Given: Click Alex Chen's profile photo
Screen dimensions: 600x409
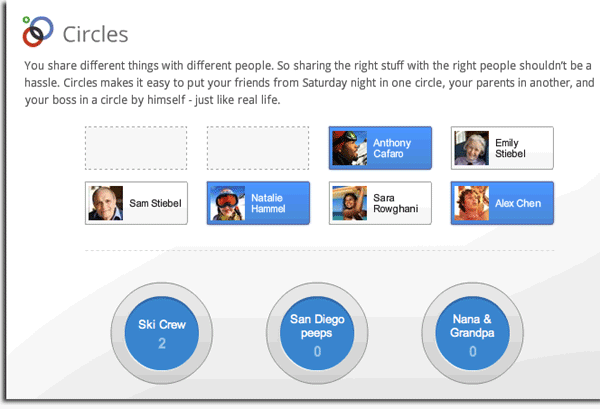Looking at the screenshot, I should pyautogui.click(x=472, y=203).
